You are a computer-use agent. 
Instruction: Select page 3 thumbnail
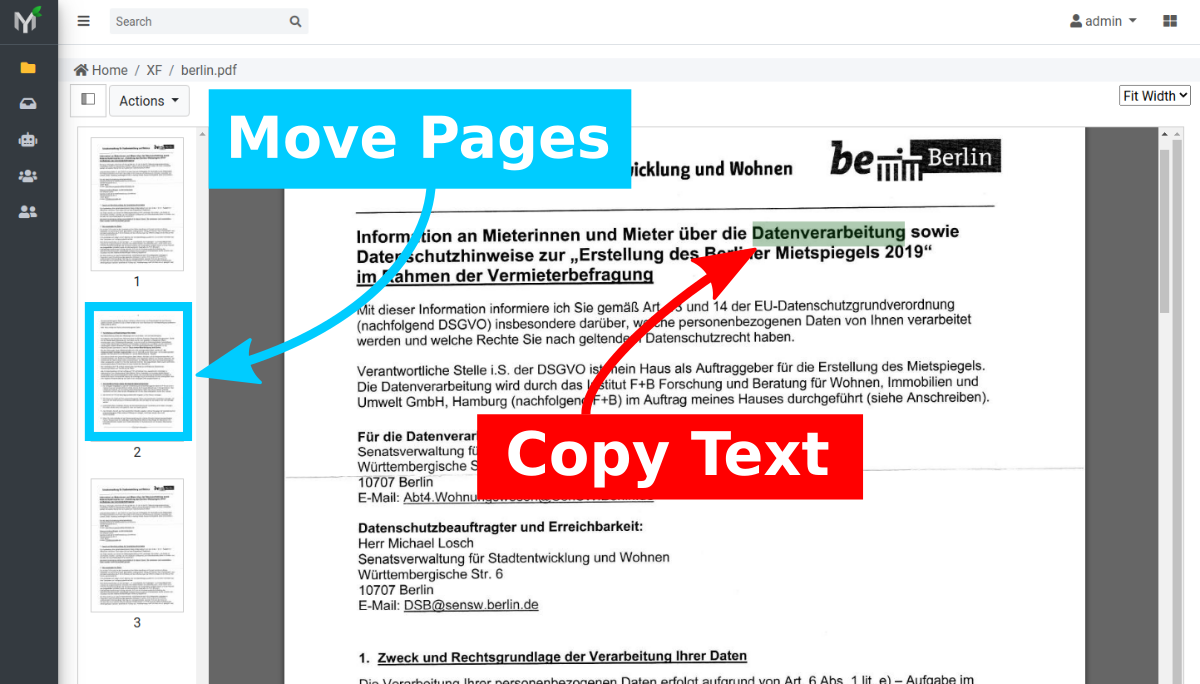coord(137,545)
